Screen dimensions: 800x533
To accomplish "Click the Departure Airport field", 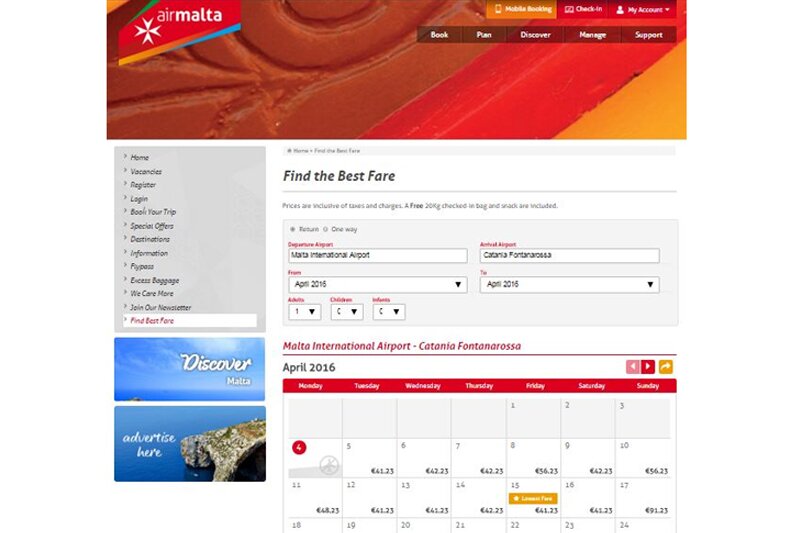I will click(x=378, y=256).
